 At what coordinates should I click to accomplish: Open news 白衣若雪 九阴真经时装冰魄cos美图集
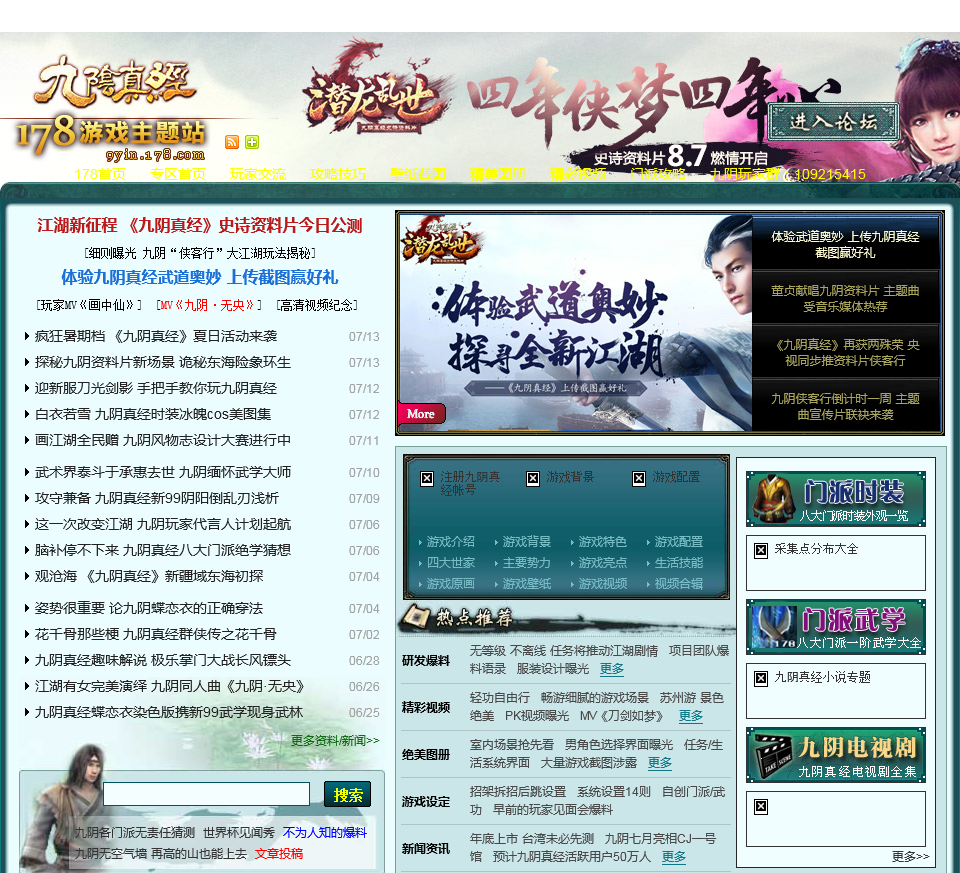click(153, 414)
